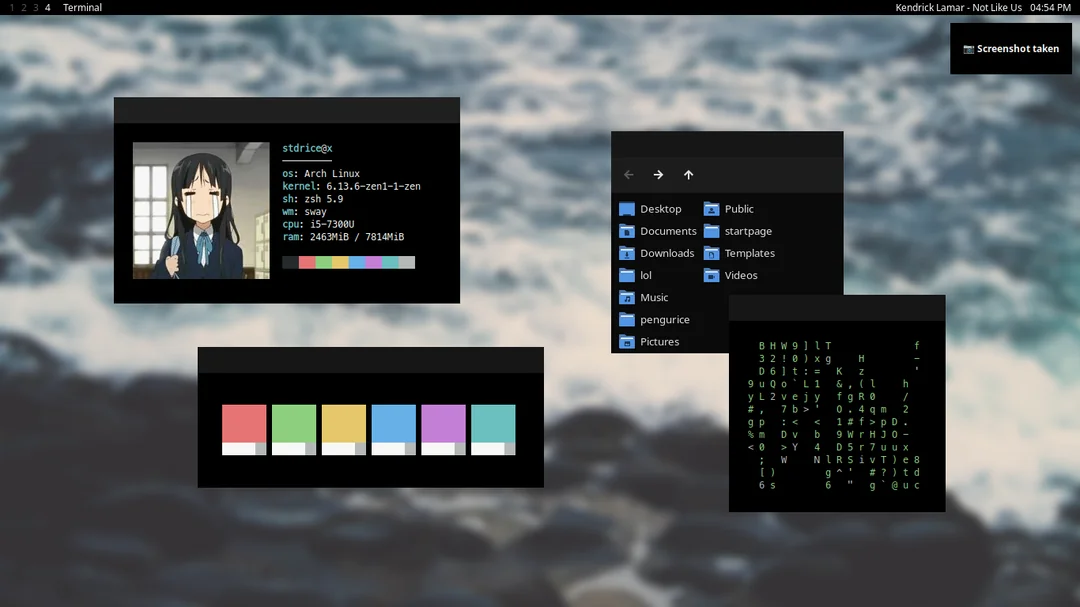The image size is (1080, 607).
Task: Select the startpage folder
Action: tap(737, 231)
